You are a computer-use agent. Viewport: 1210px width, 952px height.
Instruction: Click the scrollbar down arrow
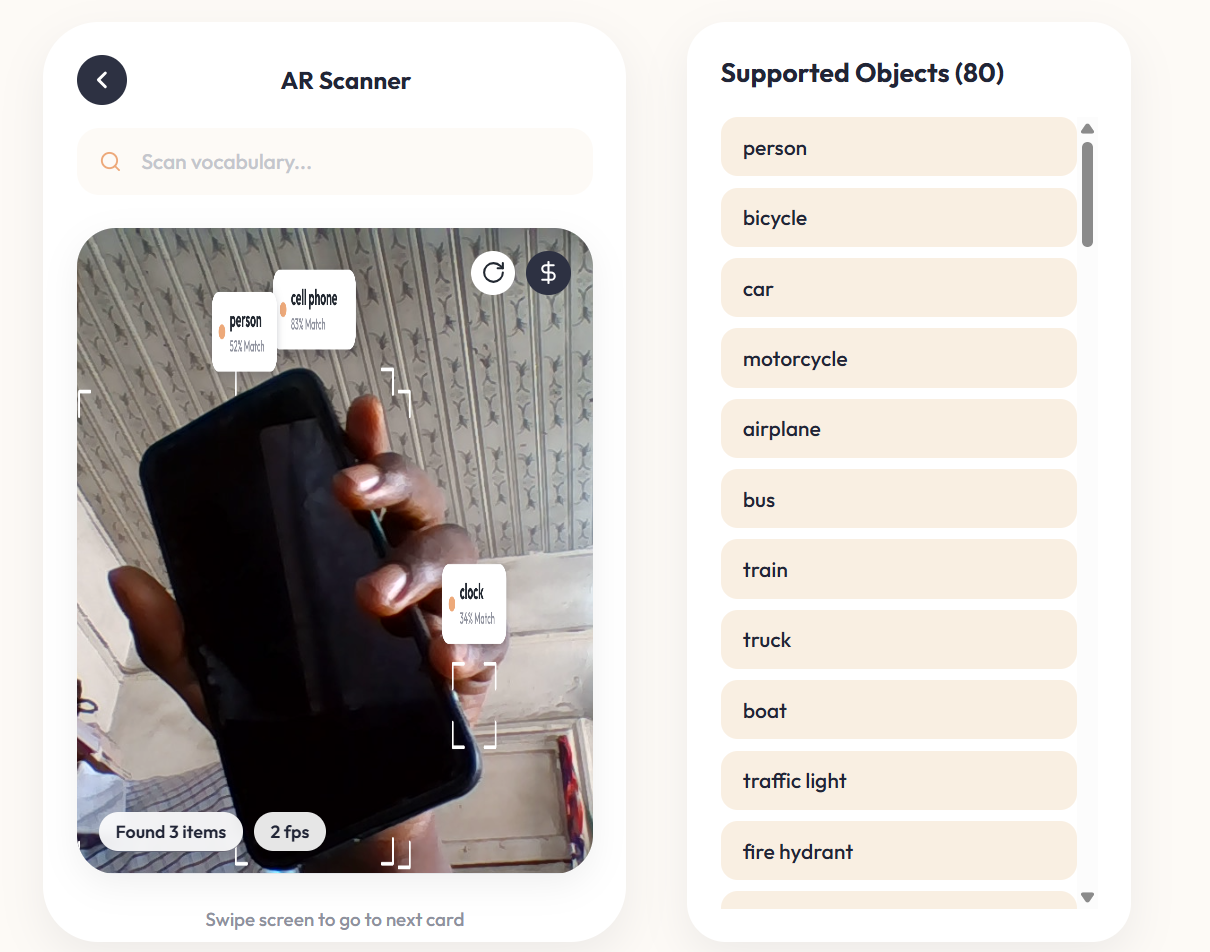pyautogui.click(x=1088, y=897)
